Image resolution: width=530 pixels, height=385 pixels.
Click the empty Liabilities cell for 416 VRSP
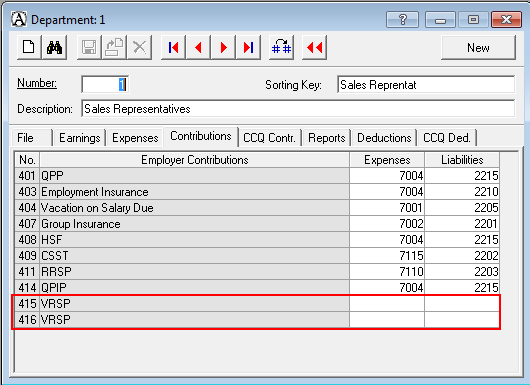(462, 319)
